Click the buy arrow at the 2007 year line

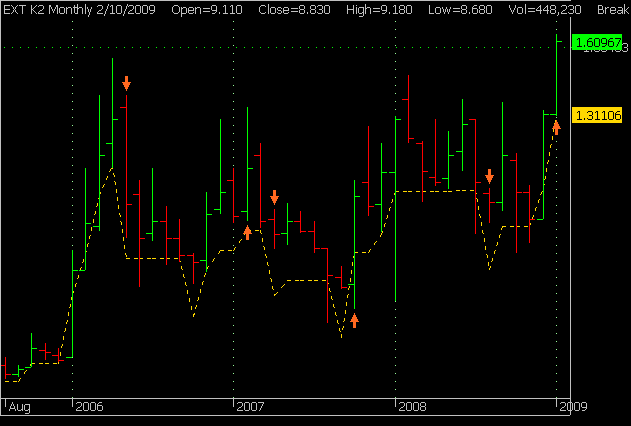coord(247,233)
